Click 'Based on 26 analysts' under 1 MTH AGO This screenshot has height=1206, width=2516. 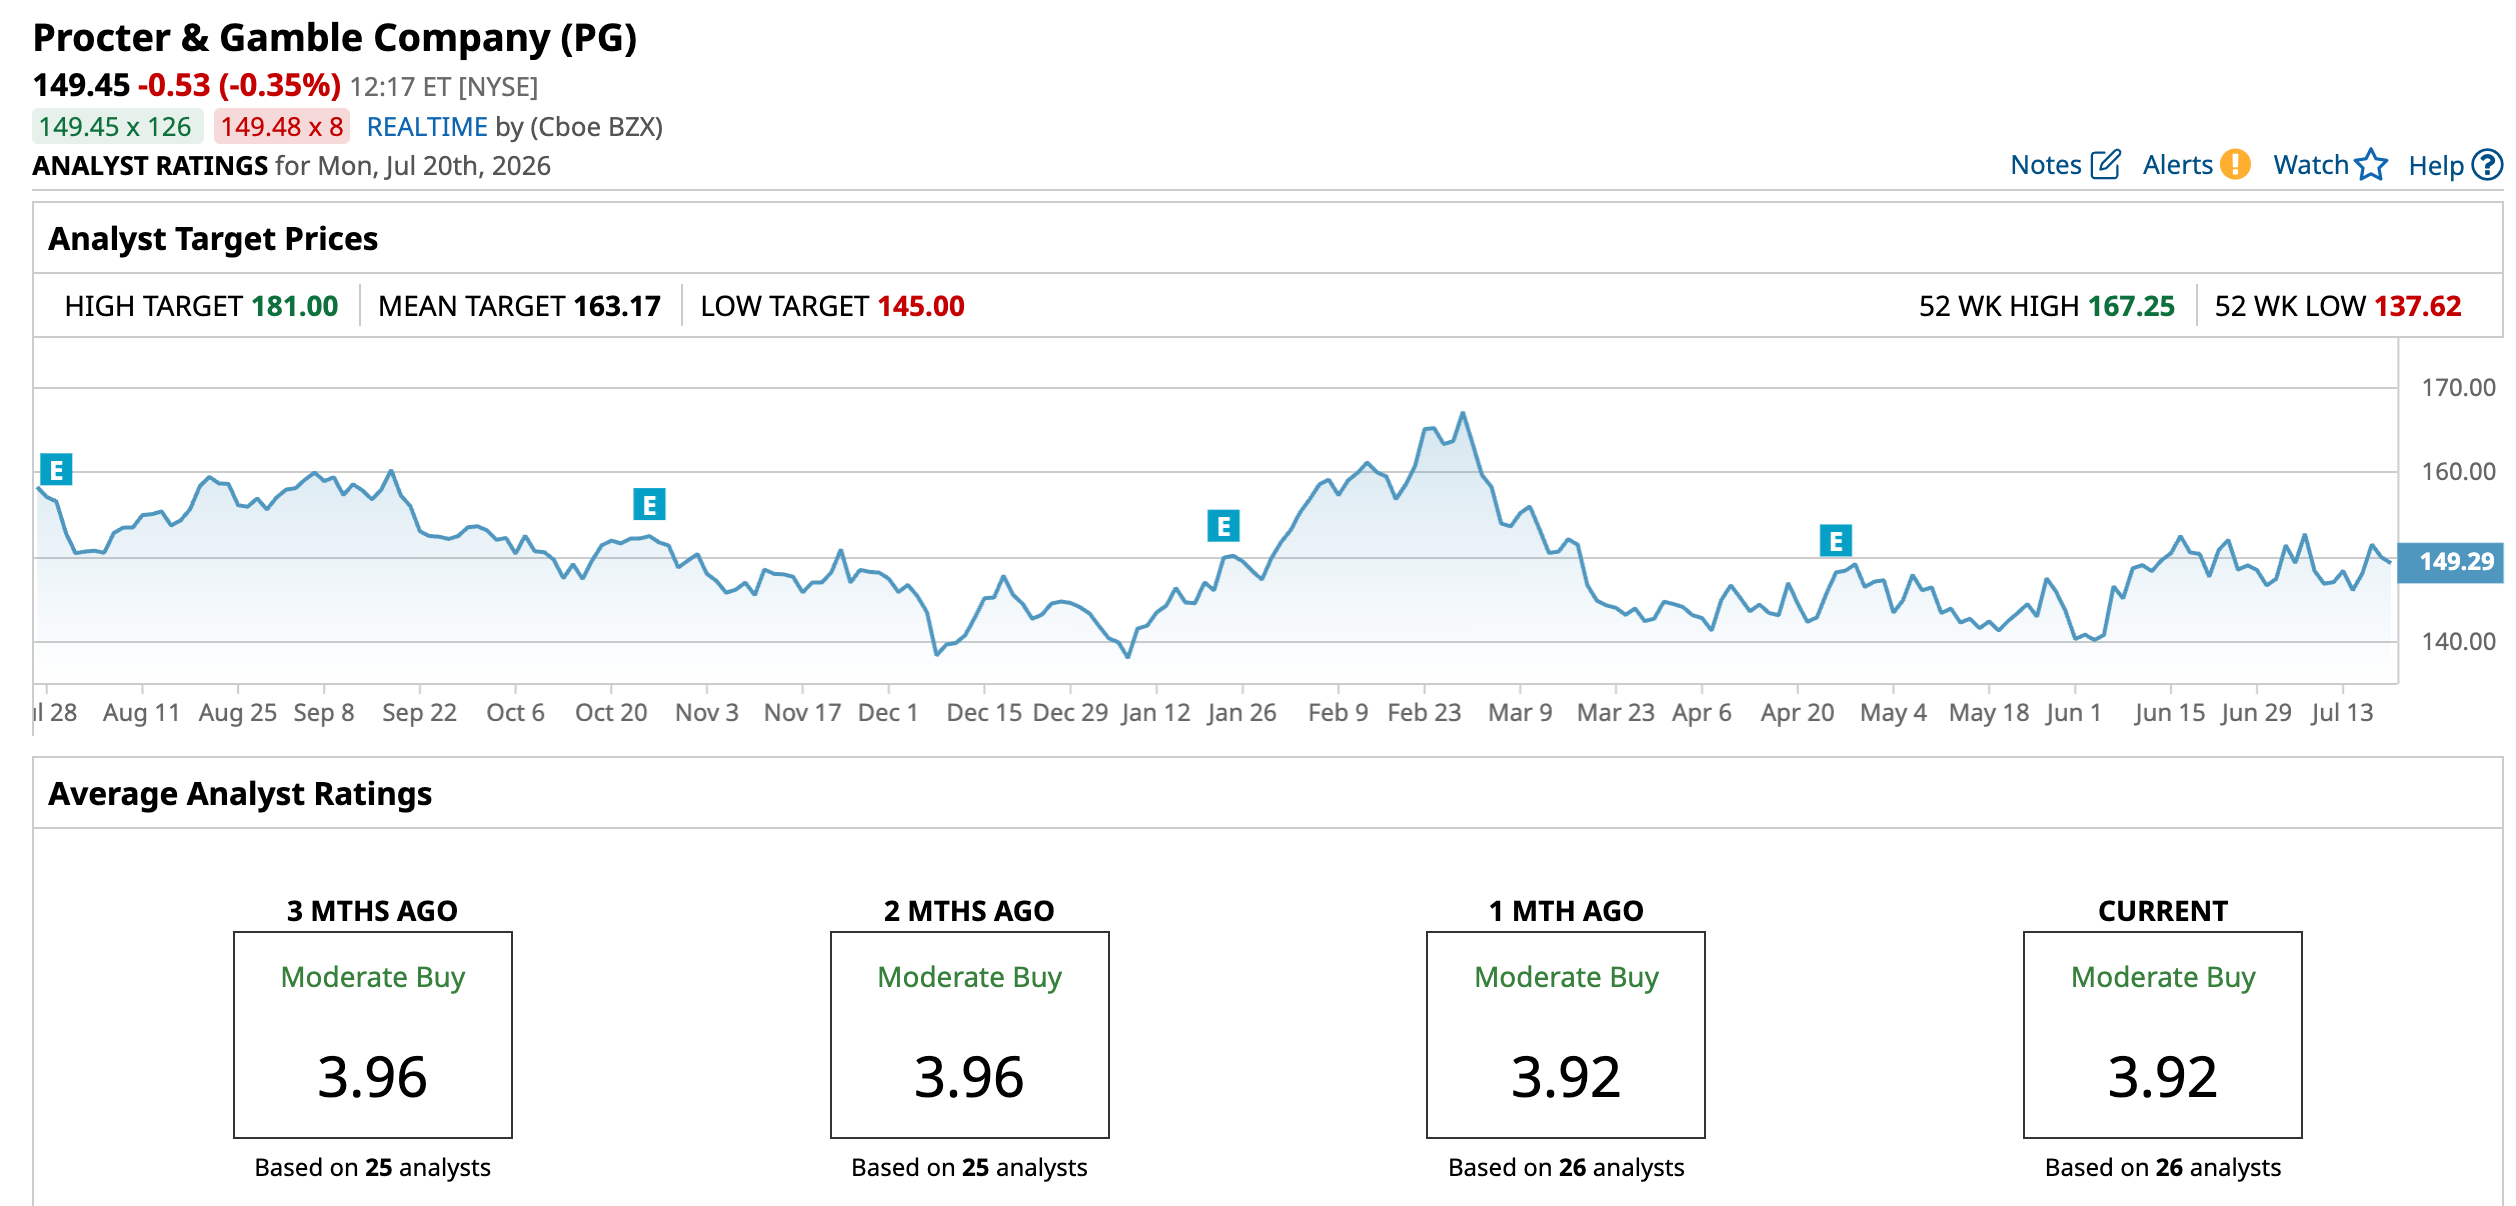click(1566, 1168)
